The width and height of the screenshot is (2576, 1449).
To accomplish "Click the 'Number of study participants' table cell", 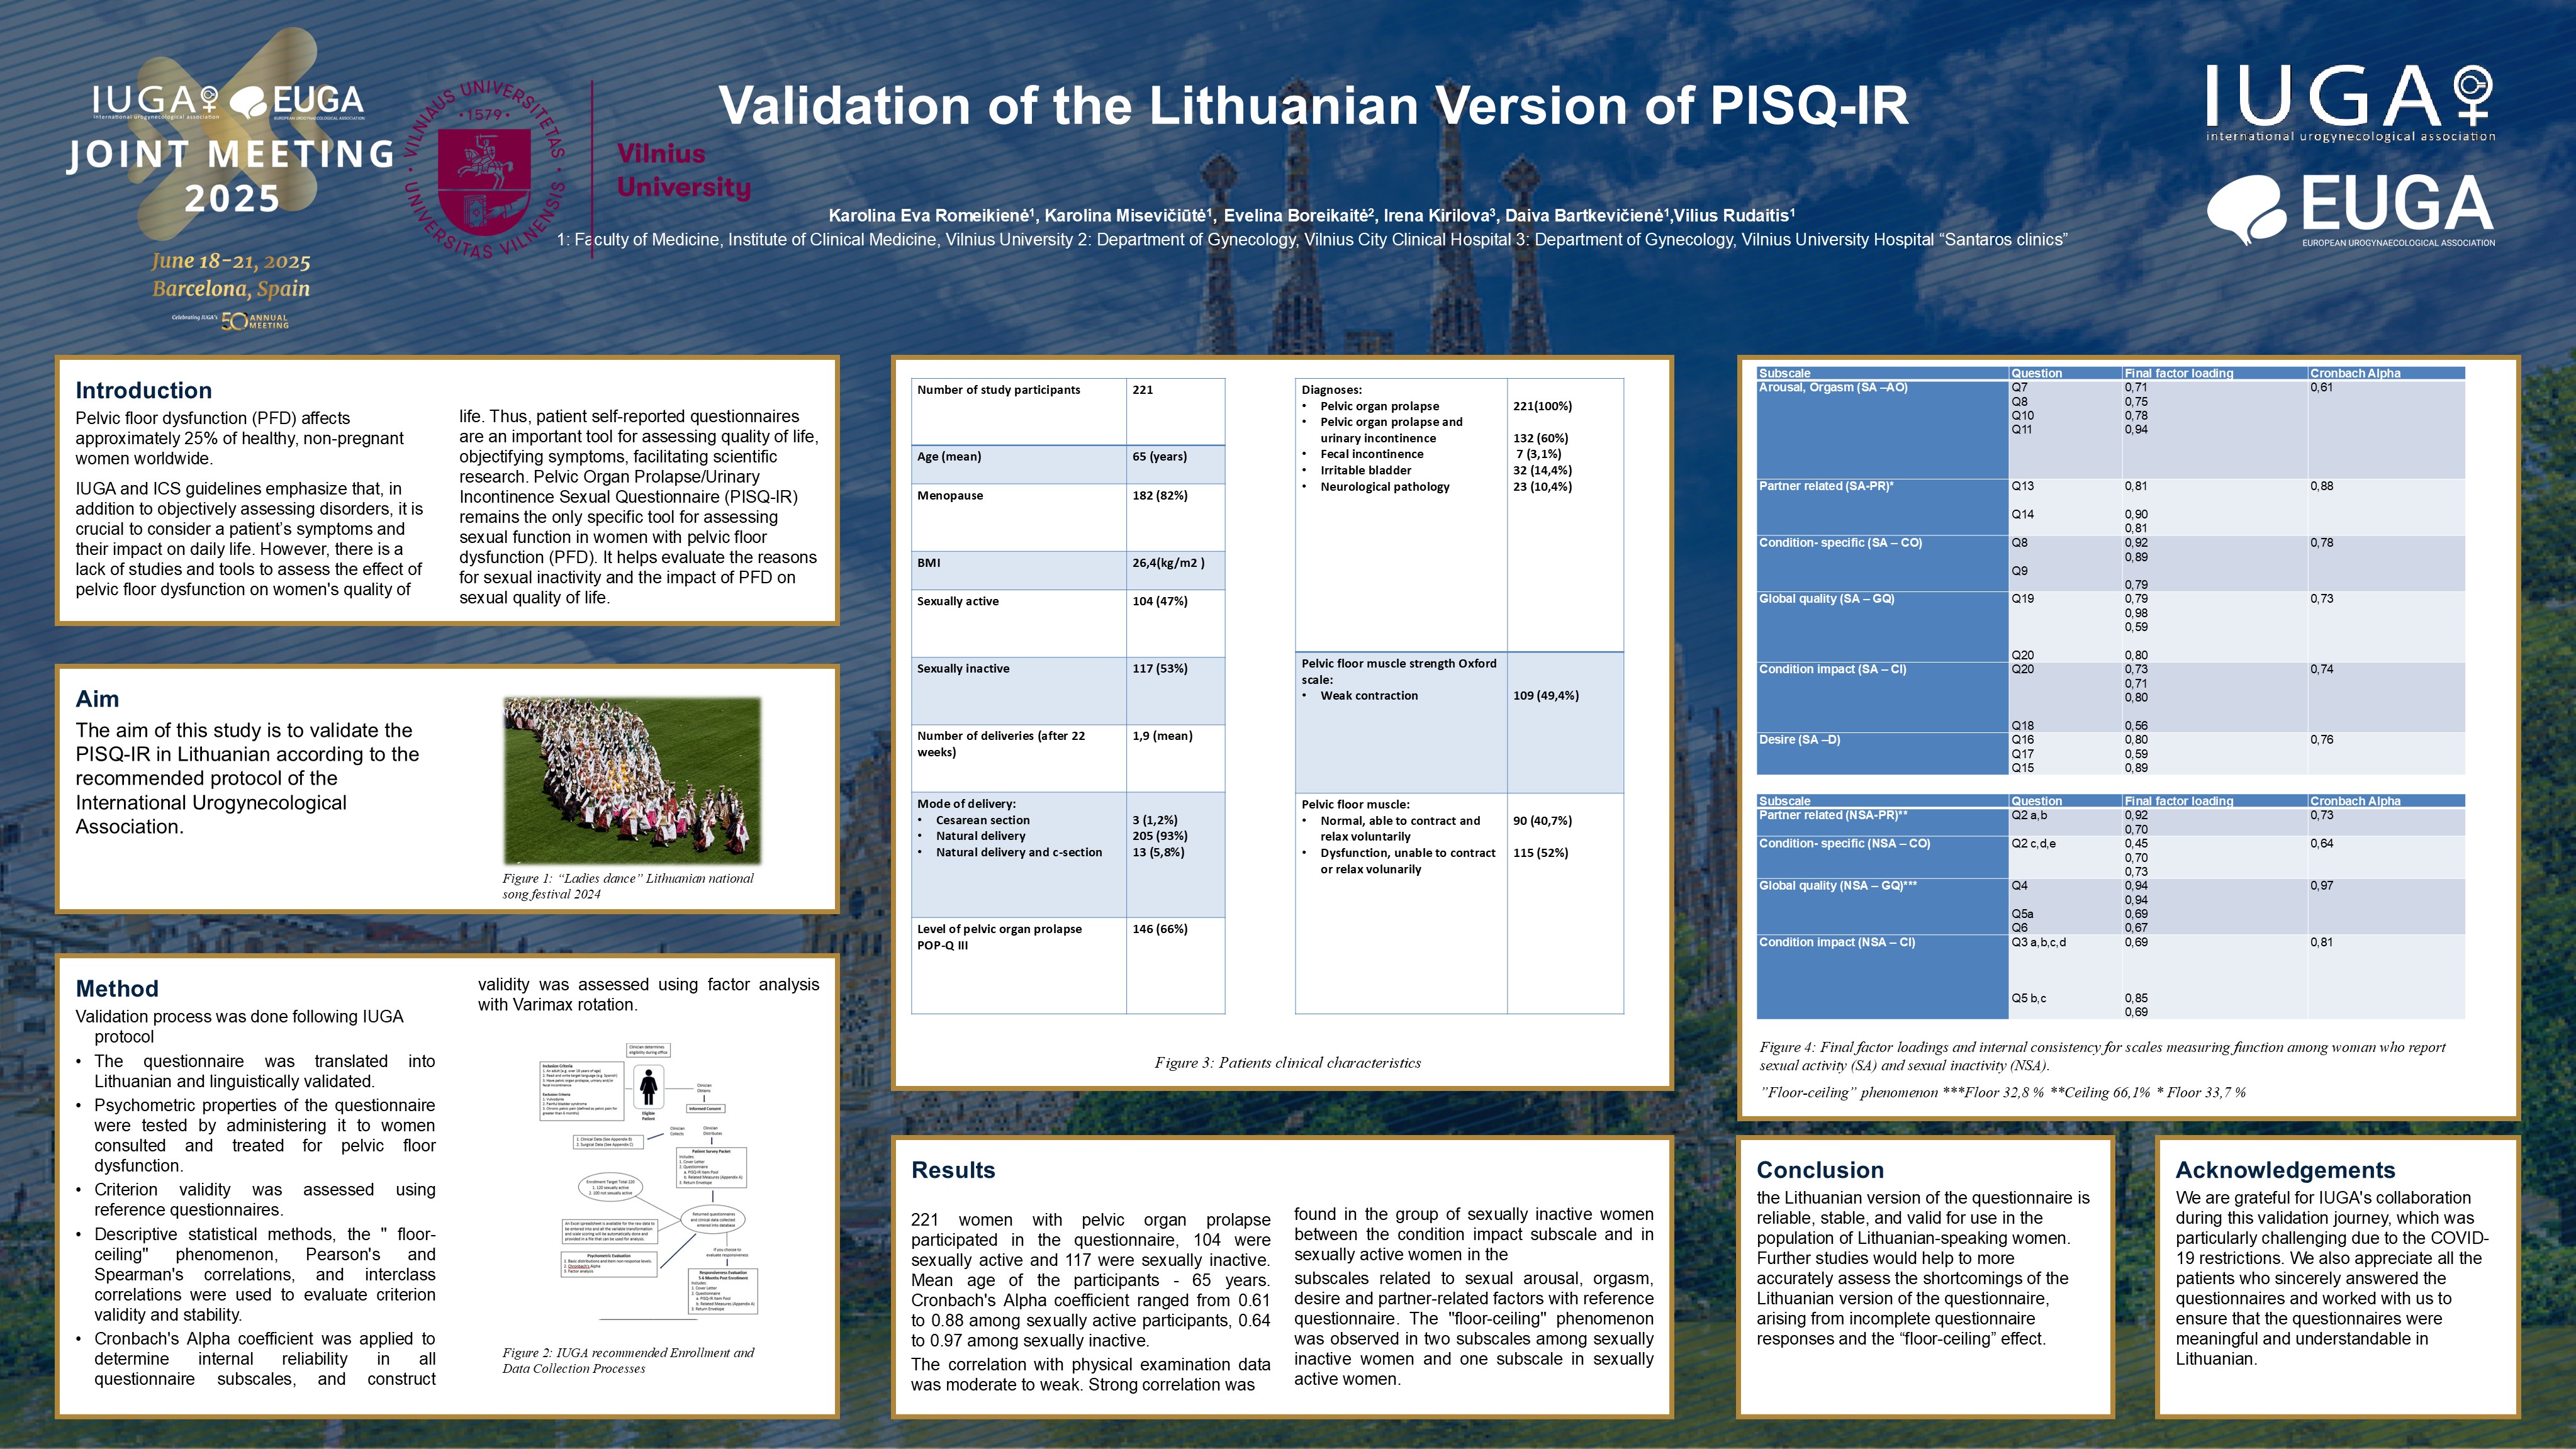I will tap(1019, 411).
